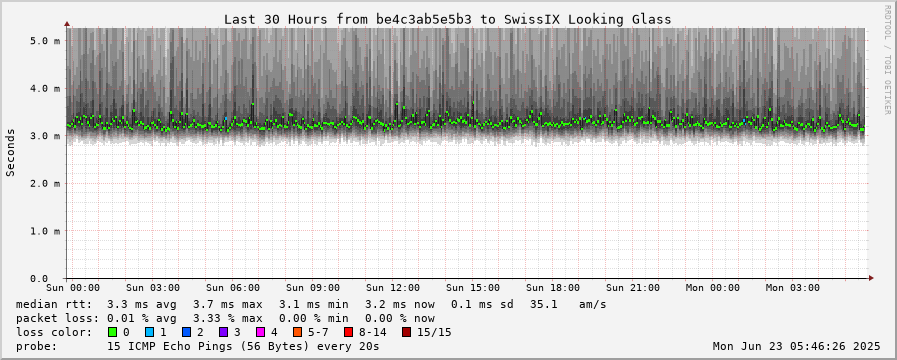Screen dimensions: 897x360
Task: Click the purple loss color 3 swatch
Action: coord(223,333)
